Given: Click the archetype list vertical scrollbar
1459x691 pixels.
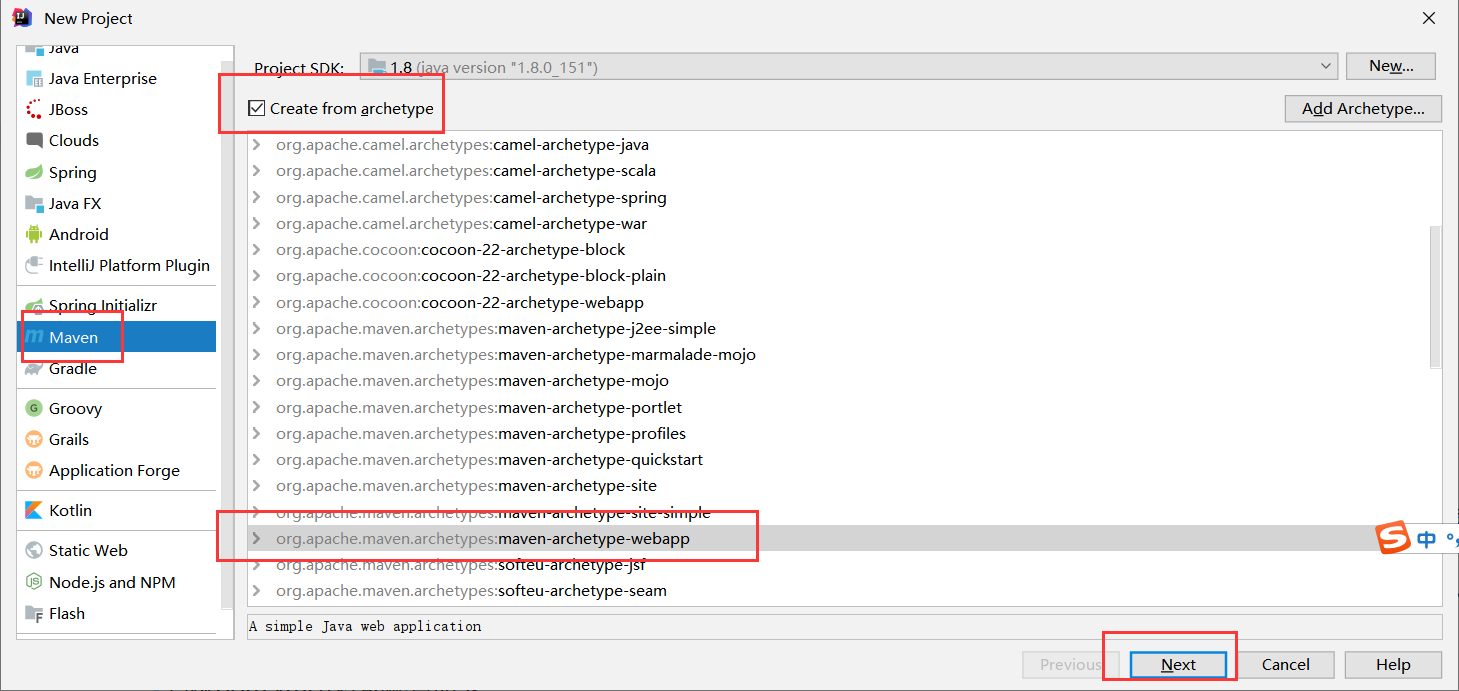Looking at the screenshot, I should click(x=1435, y=297).
